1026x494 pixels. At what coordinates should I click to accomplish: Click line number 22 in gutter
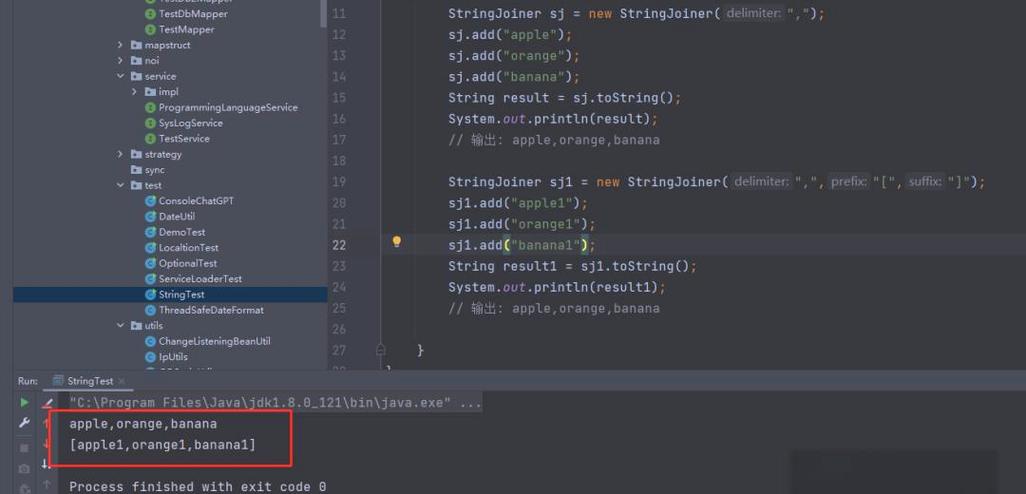click(x=338, y=245)
